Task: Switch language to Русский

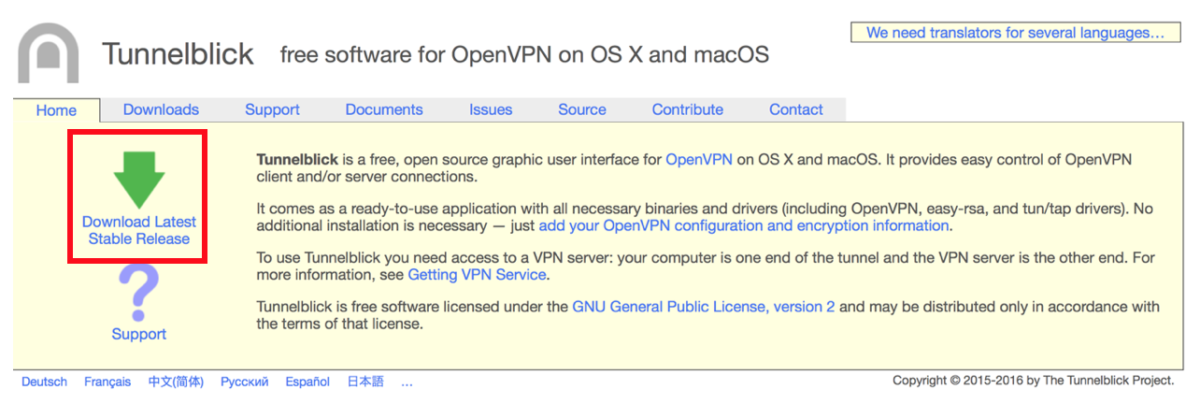Action: click(244, 382)
